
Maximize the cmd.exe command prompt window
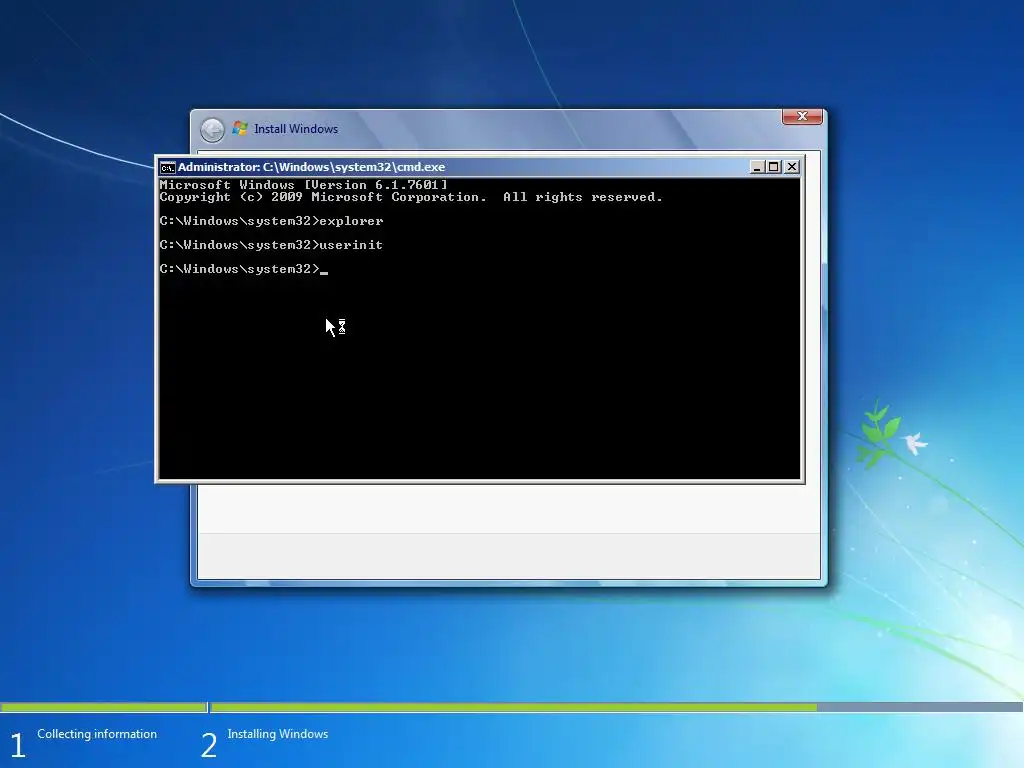774,167
